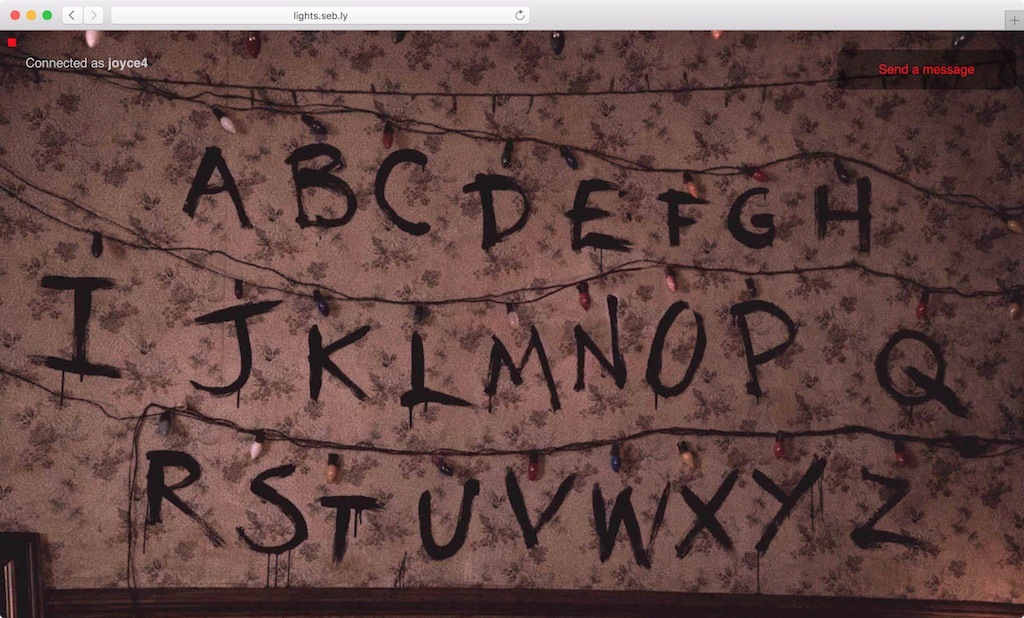
Task: Click the painted letter P
Action: pos(762,346)
